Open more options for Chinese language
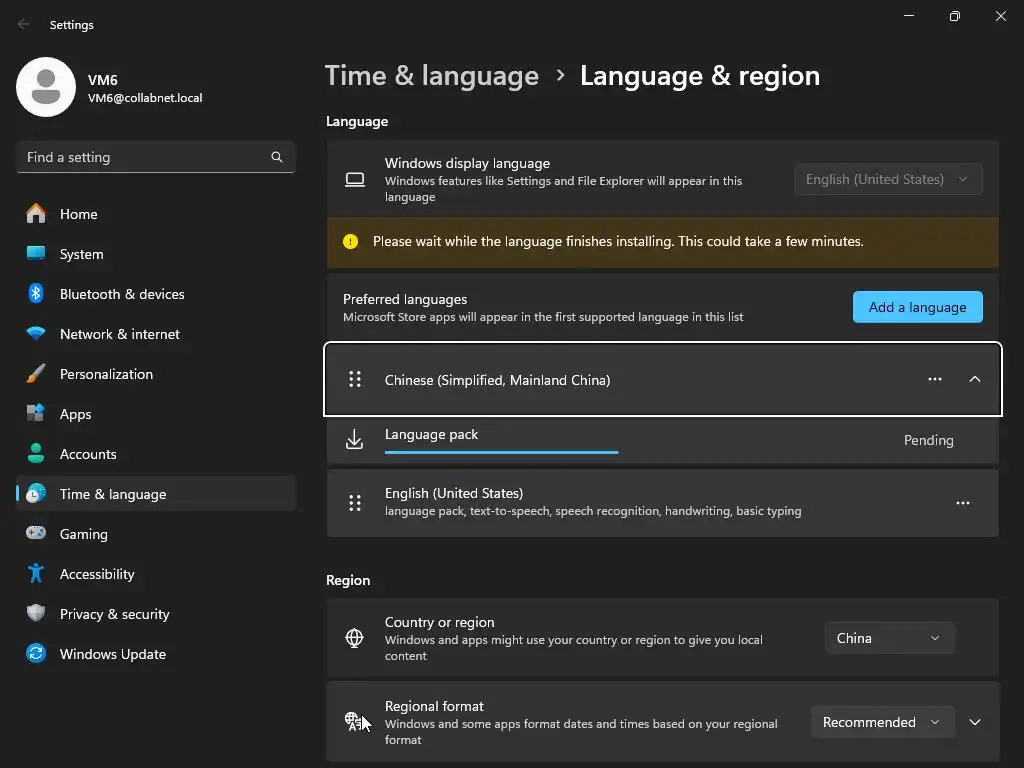Image resolution: width=1024 pixels, height=768 pixels. (x=935, y=380)
